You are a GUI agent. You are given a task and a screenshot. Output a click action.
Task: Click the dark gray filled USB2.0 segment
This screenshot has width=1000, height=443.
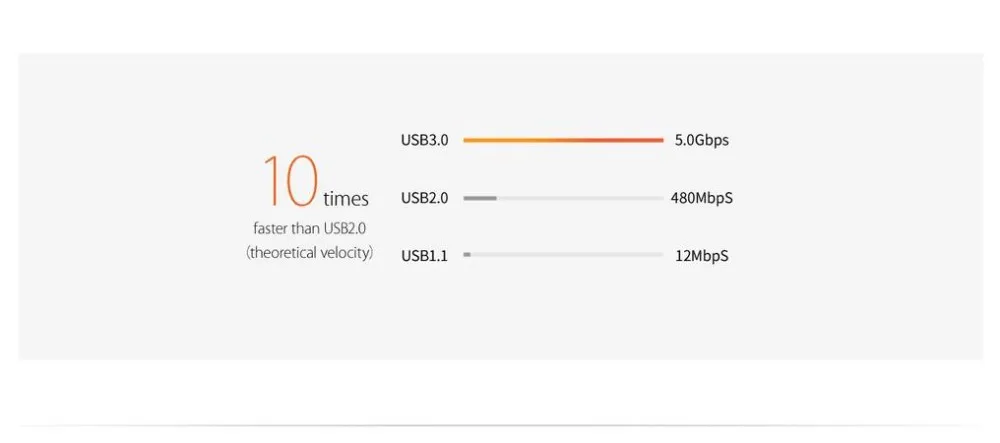480,198
